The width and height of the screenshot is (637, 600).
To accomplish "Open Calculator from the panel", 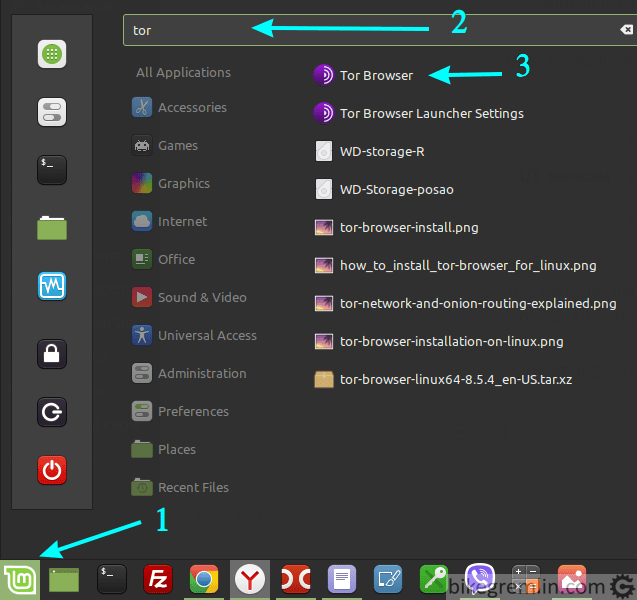I will [526, 579].
